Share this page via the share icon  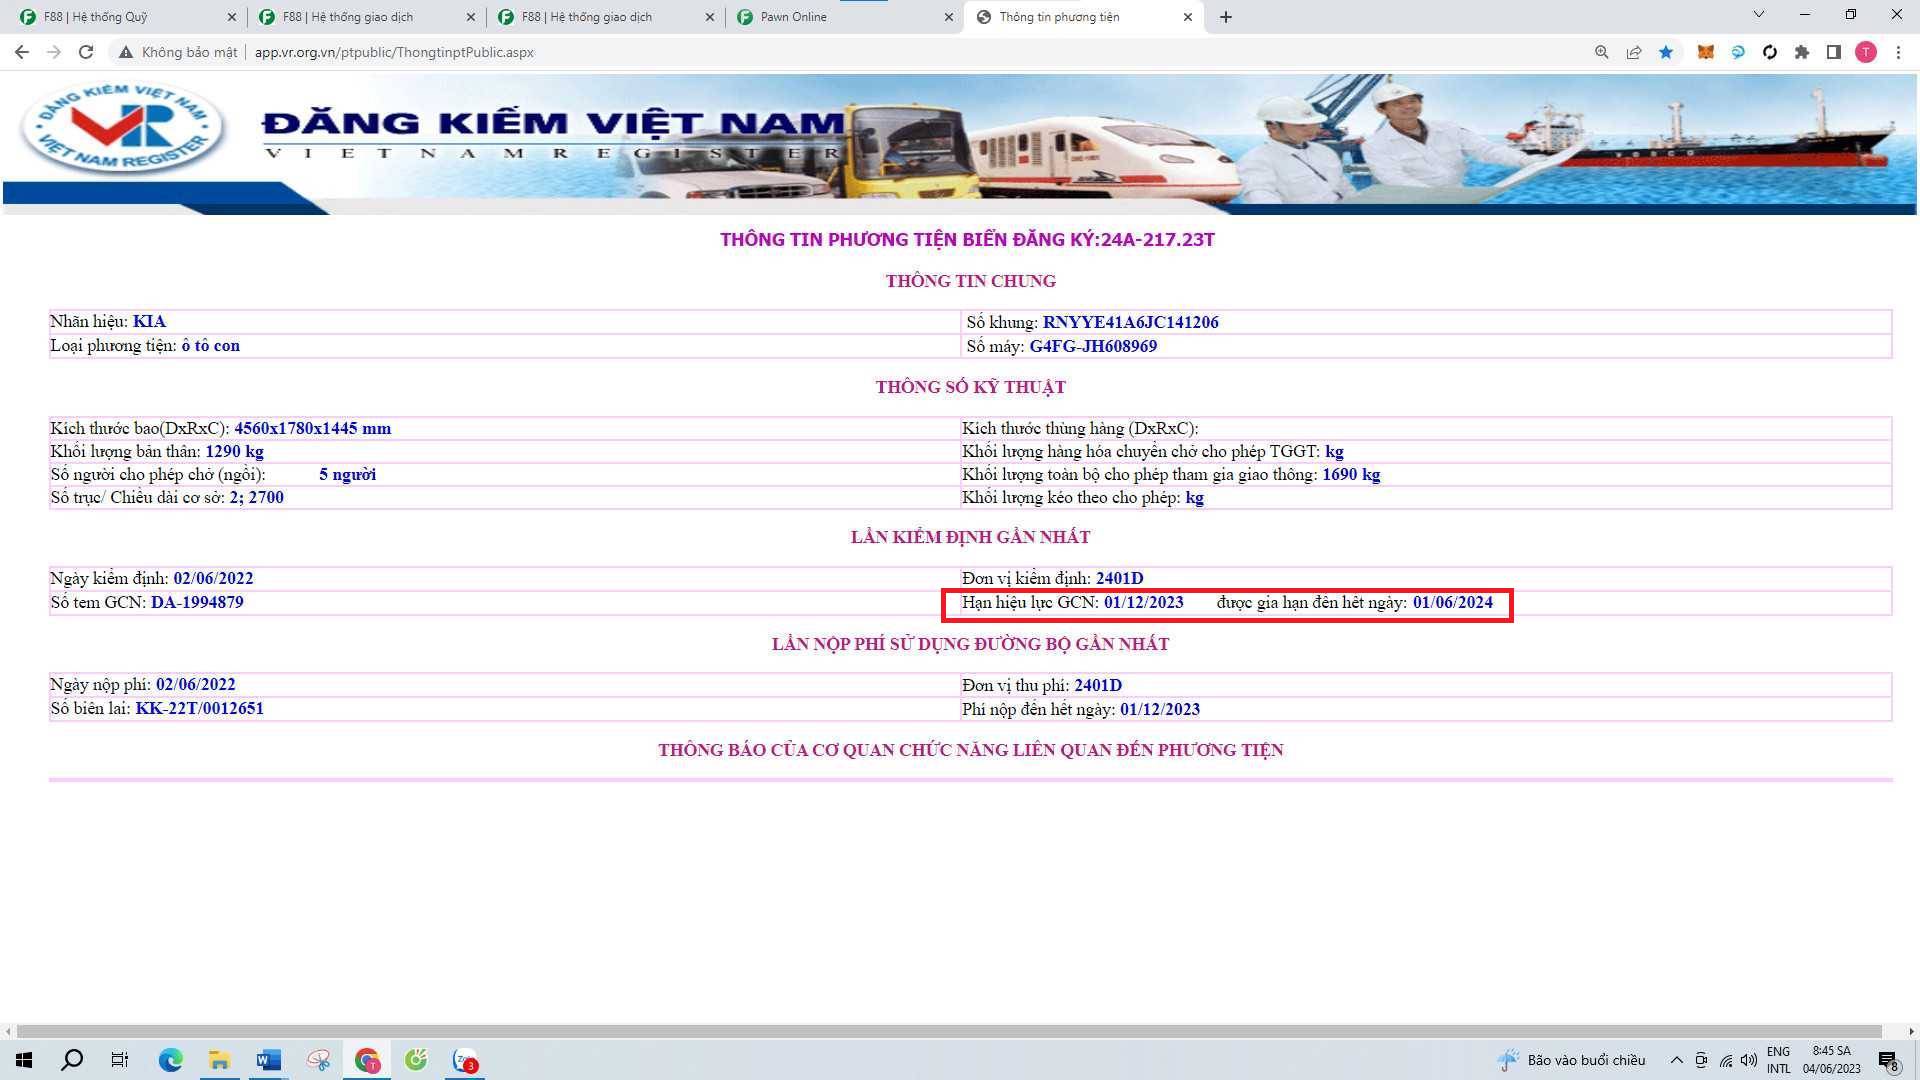pos(1634,52)
